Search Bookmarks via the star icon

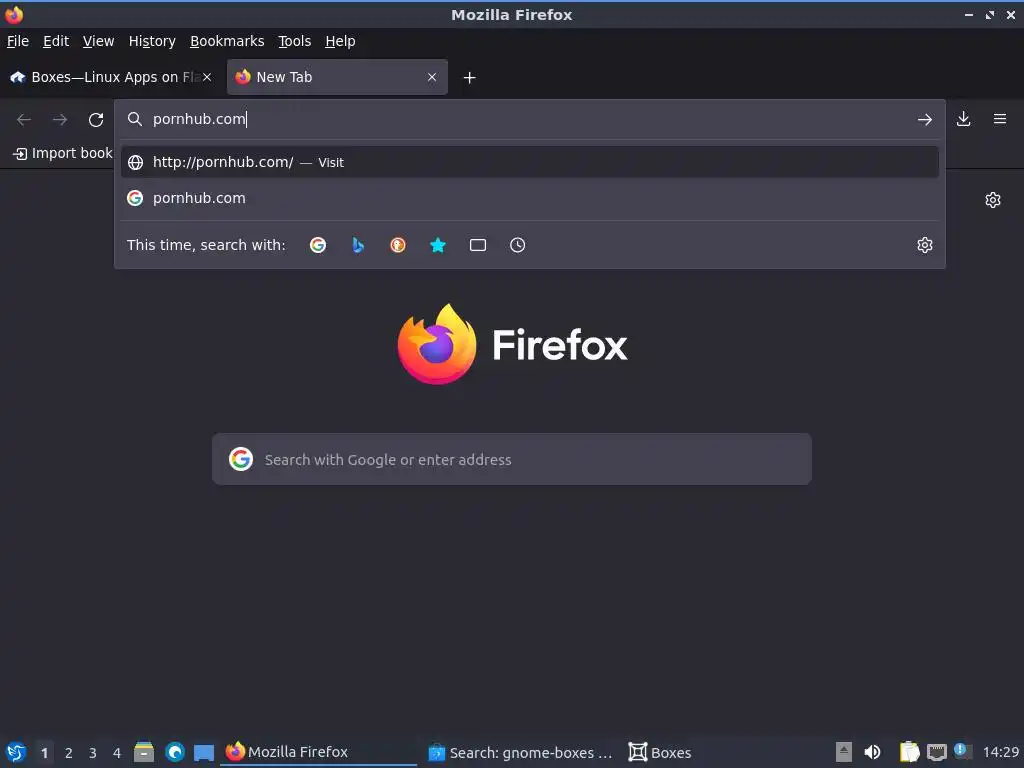point(438,245)
